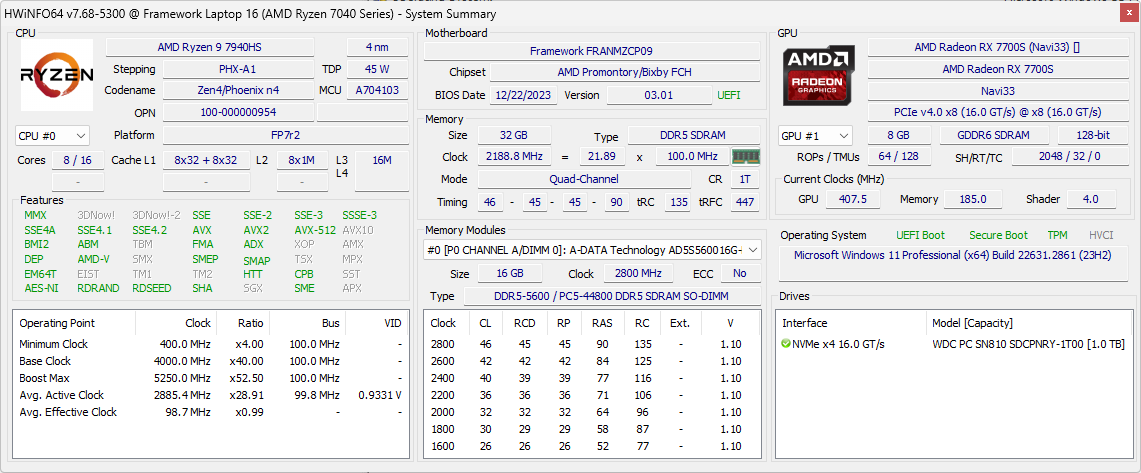Image resolution: width=1141 pixels, height=473 pixels.
Task: Click the green memory module icon
Action: tap(746, 157)
